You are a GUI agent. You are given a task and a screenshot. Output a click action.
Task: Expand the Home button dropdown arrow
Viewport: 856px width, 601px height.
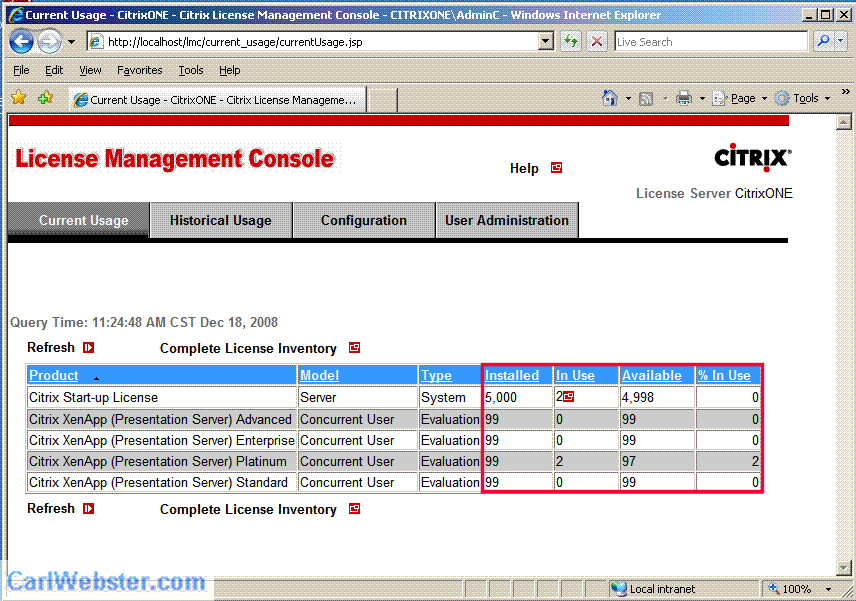click(628, 99)
